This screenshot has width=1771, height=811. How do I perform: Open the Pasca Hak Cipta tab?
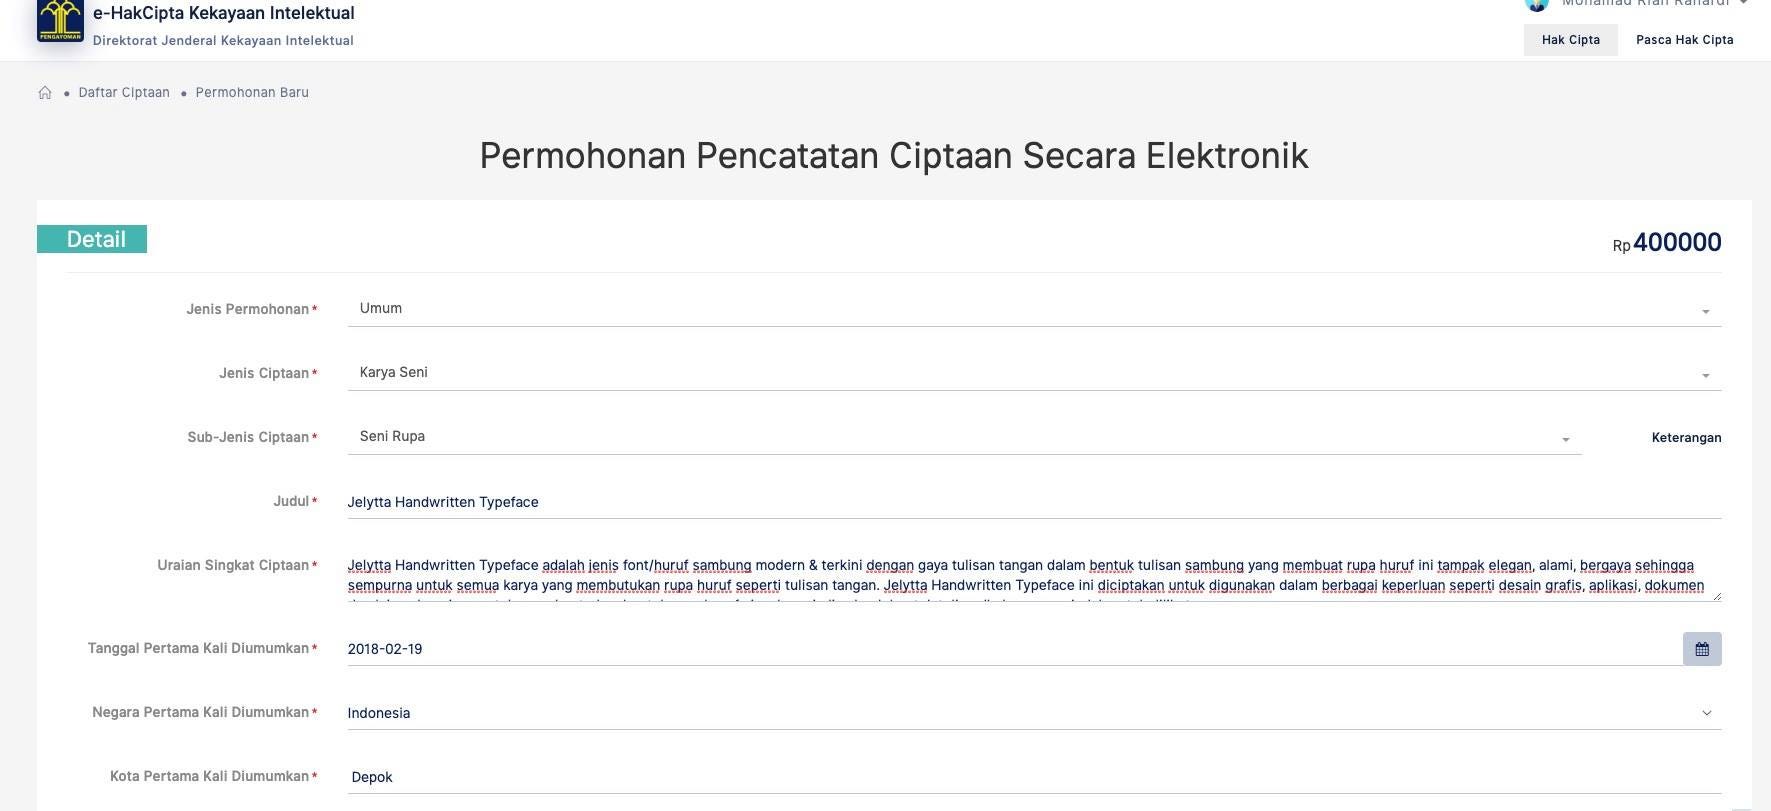pos(1684,40)
